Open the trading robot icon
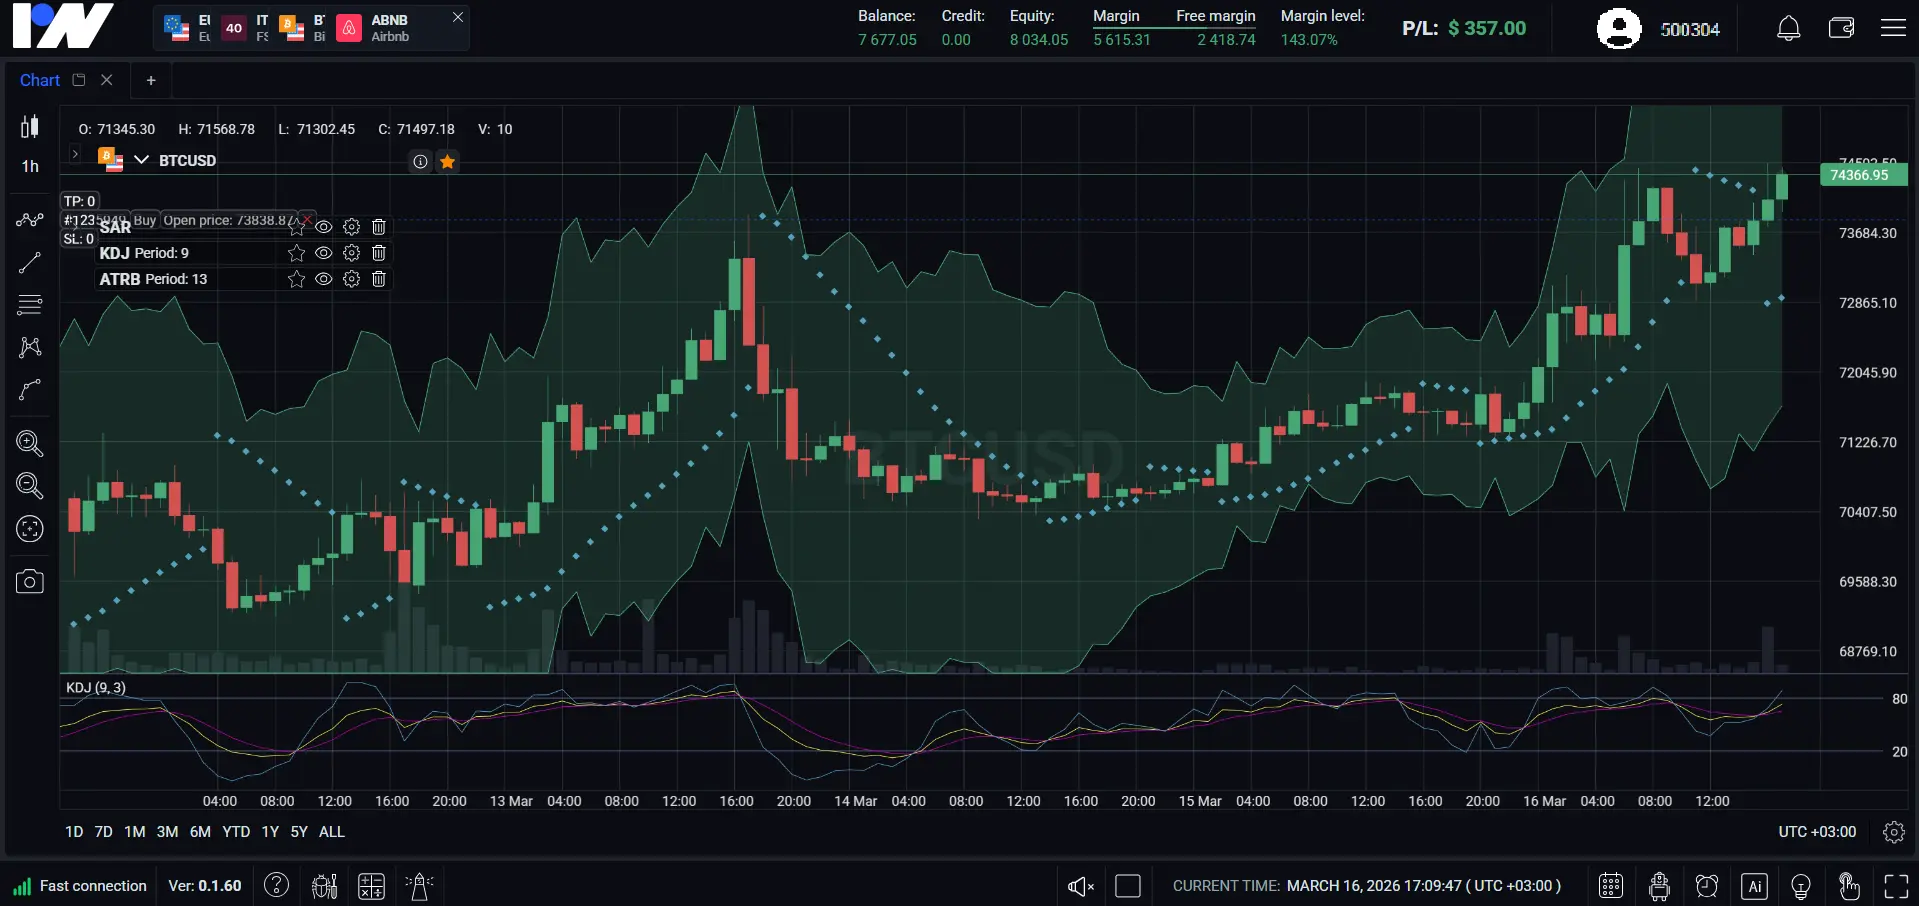 [1658, 885]
